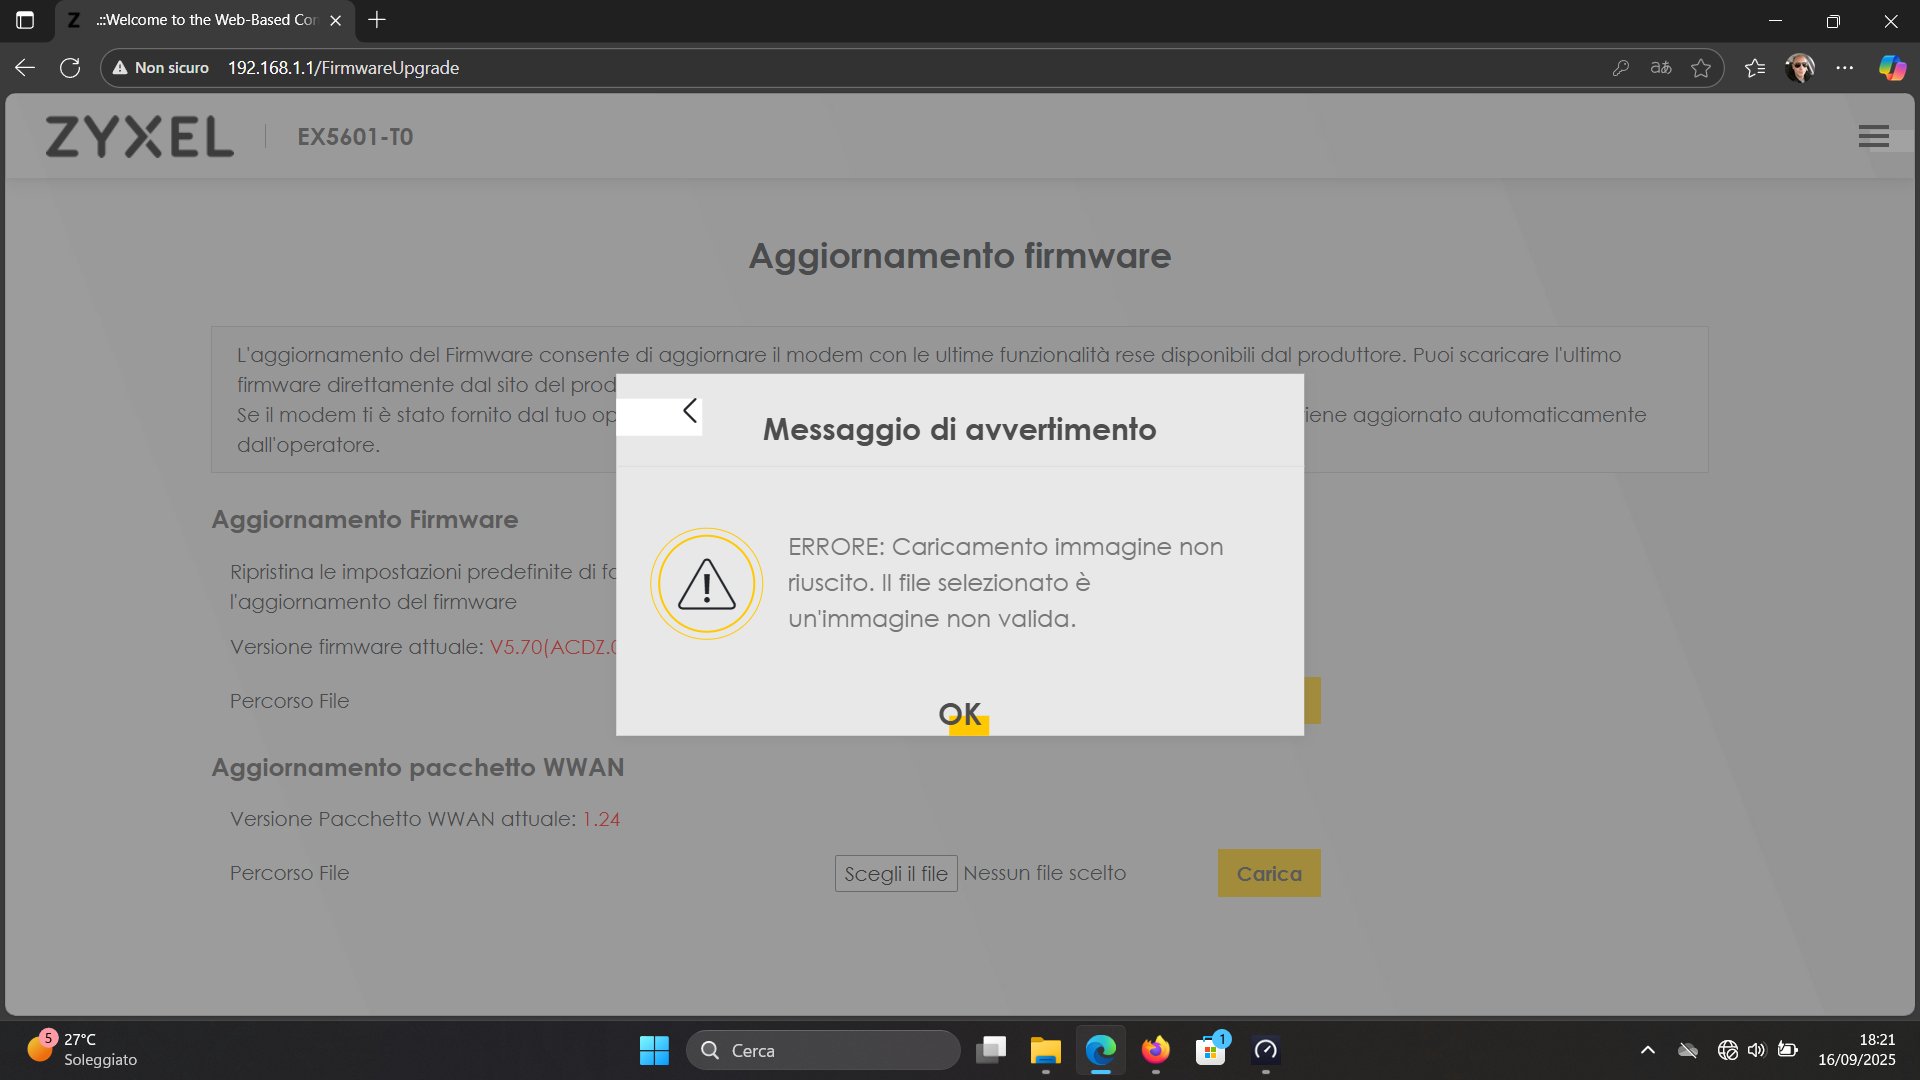Click the Zyxel logo
This screenshot has width=1920, height=1080.
(x=140, y=137)
